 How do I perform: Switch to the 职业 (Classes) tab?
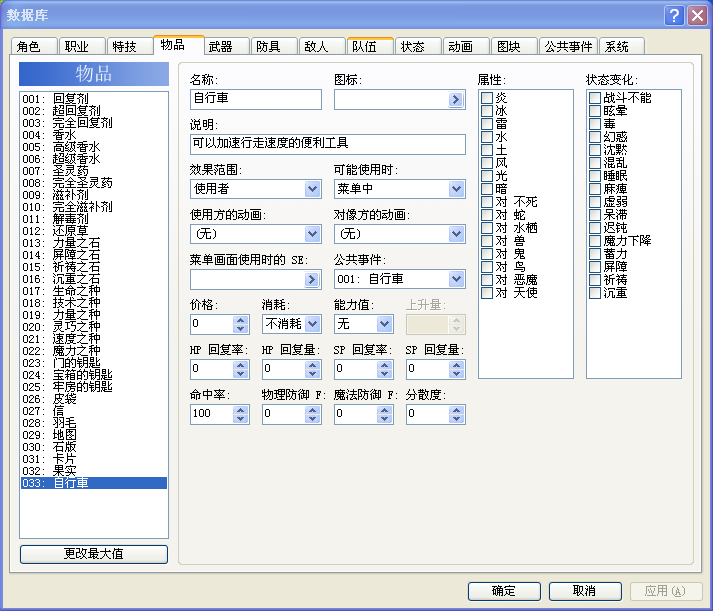pos(82,46)
